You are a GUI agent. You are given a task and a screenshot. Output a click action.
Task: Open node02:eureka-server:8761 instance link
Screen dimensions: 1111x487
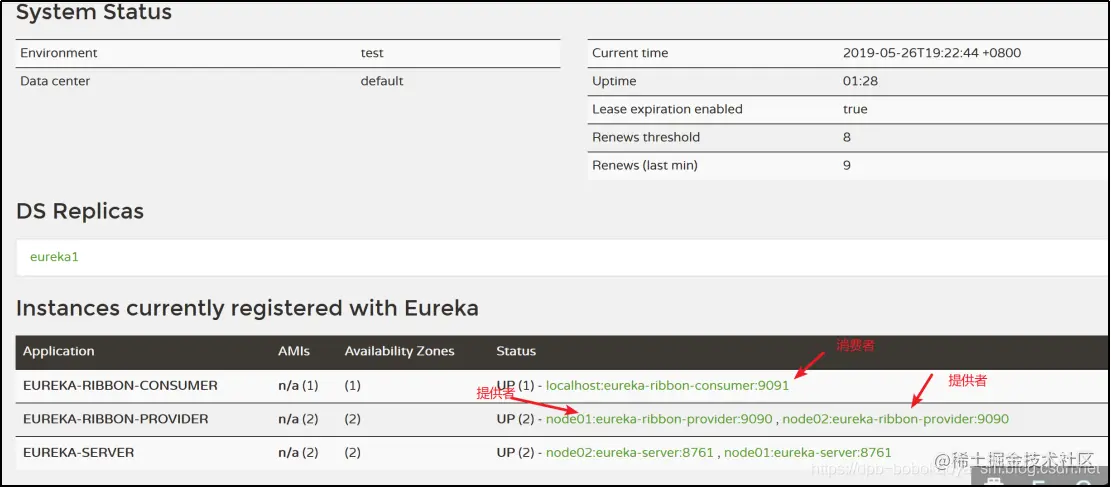630,452
